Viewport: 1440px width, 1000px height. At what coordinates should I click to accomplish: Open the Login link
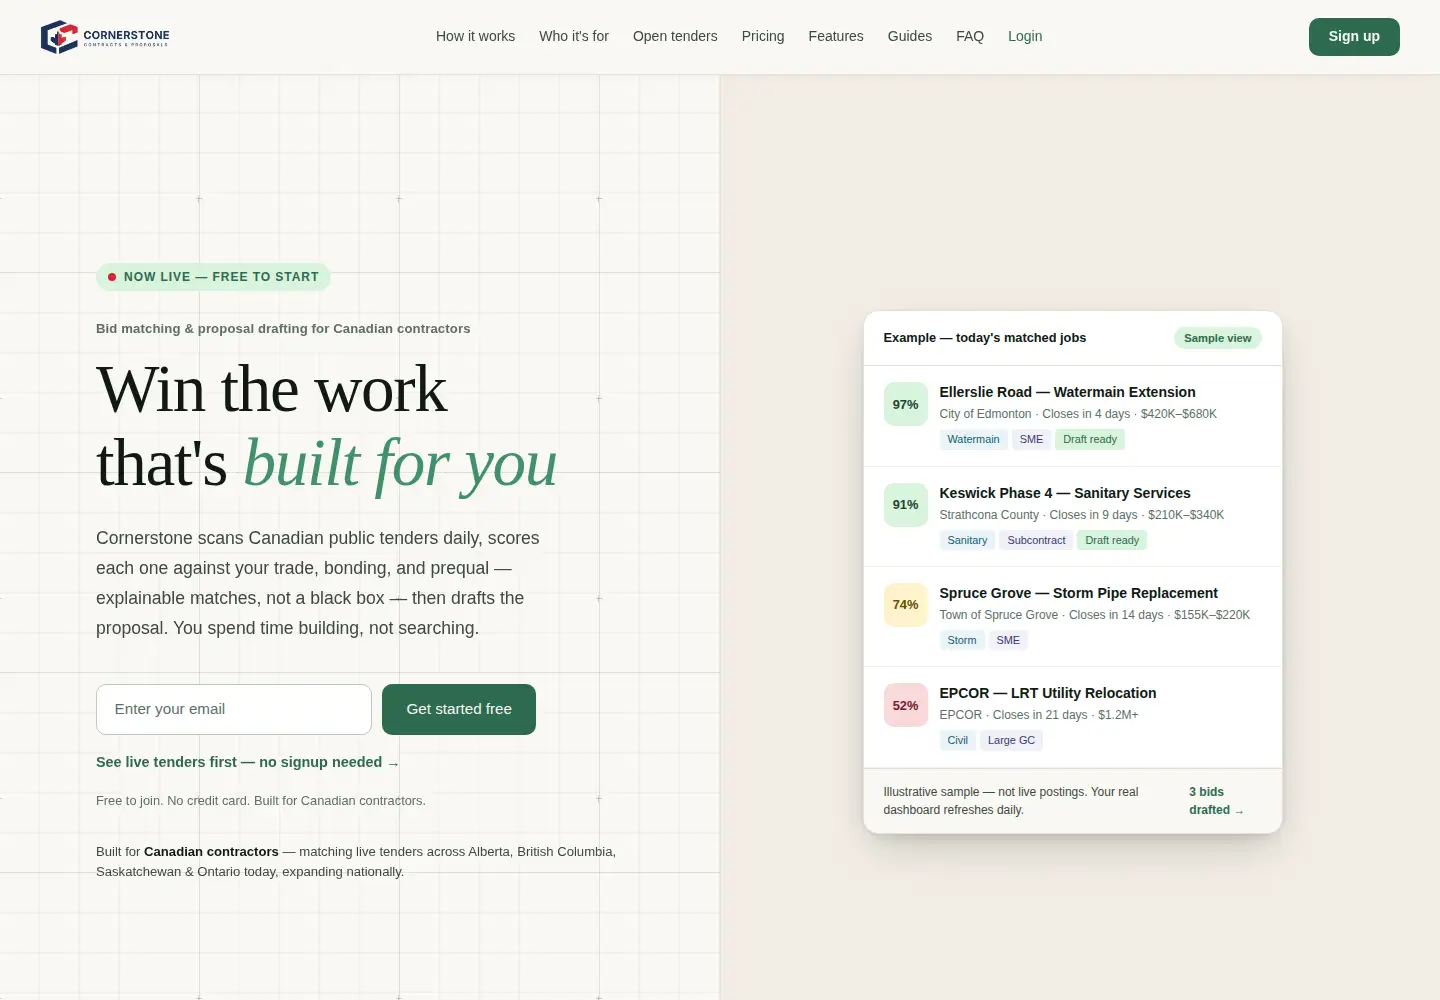(1025, 36)
